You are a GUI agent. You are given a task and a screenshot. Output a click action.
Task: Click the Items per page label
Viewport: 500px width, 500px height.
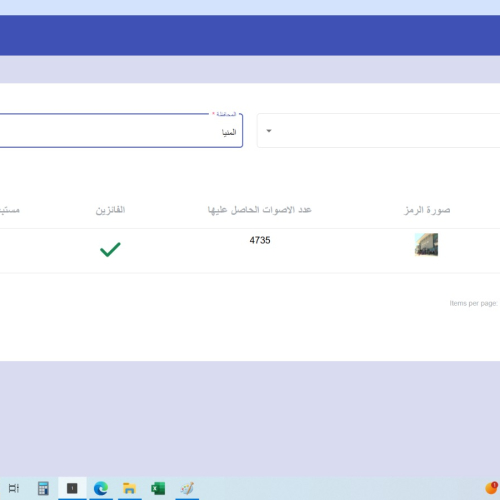pos(473,303)
